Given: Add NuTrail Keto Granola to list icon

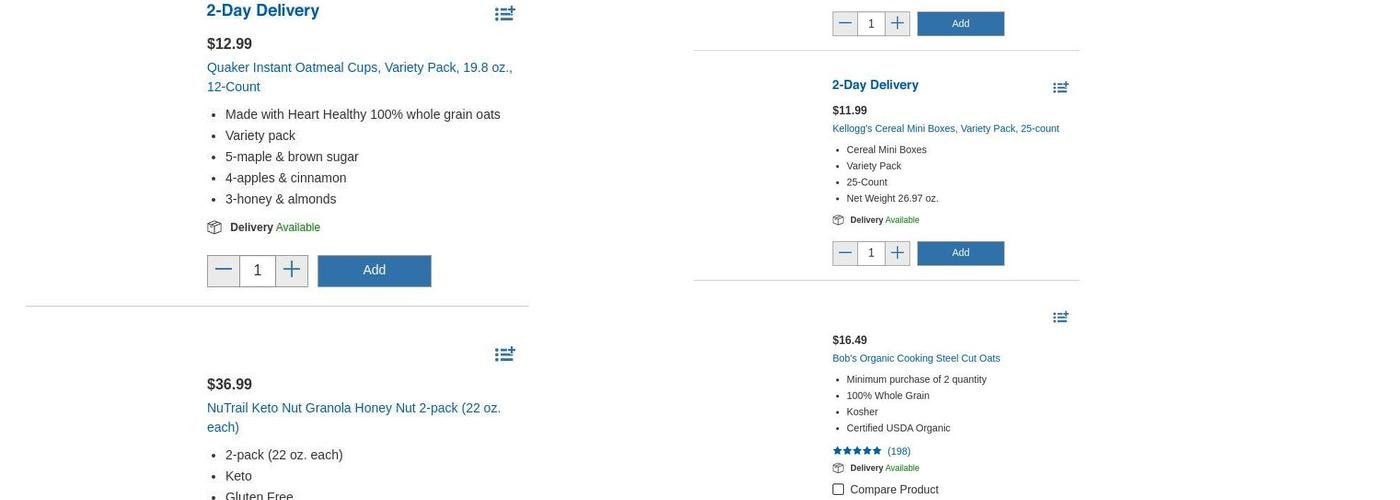Looking at the screenshot, I should click(505, 354).
